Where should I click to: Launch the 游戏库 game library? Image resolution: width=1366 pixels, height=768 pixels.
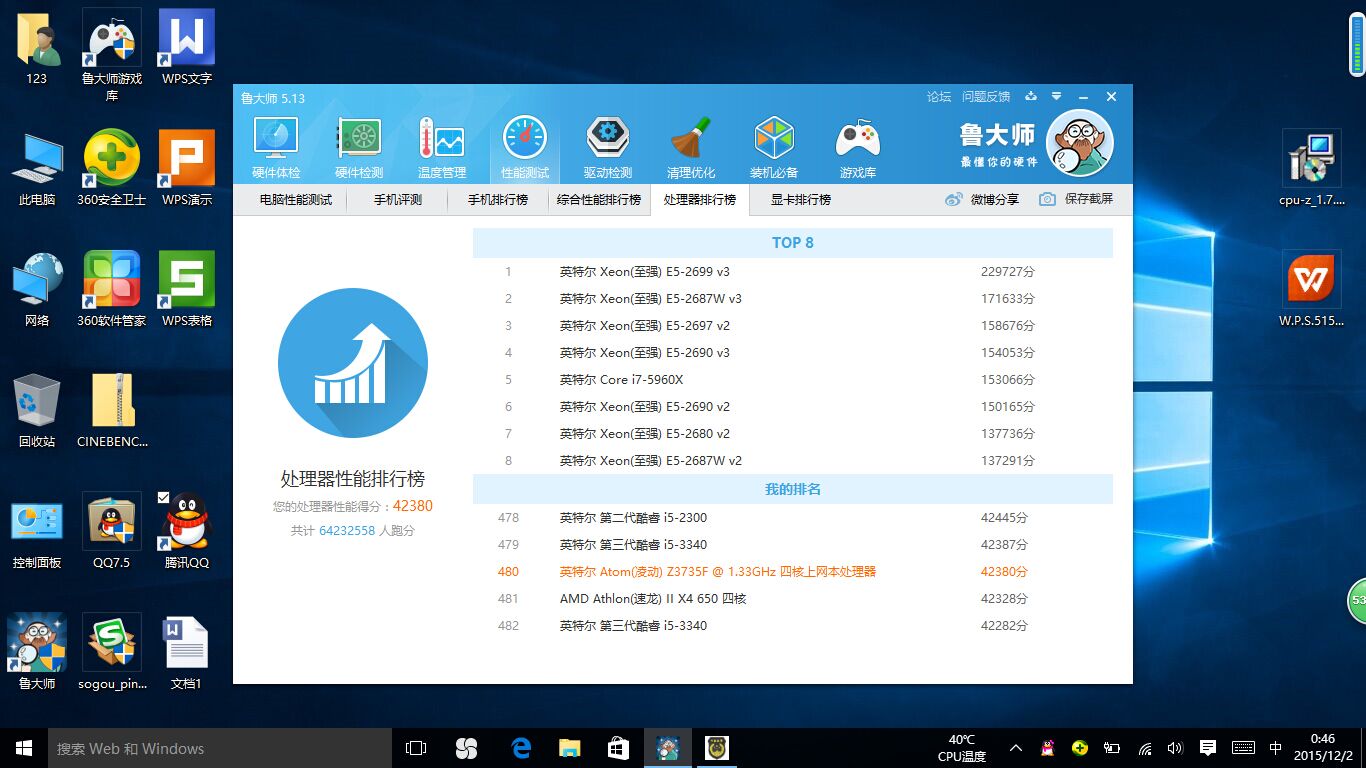pos(856,145)
